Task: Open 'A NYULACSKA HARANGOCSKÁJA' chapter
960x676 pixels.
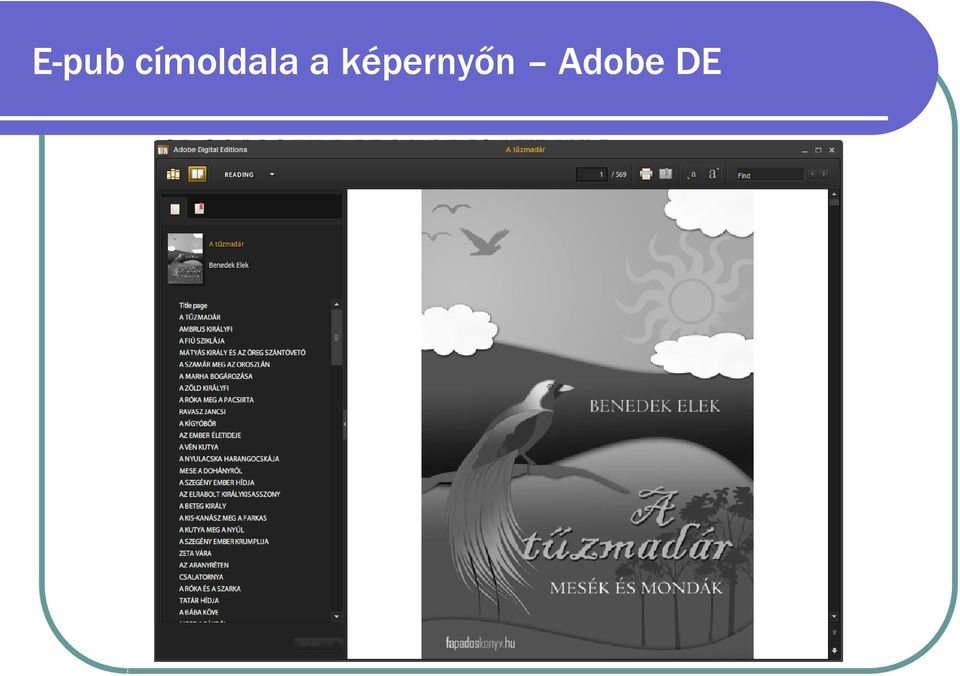Action: (229, 459)
